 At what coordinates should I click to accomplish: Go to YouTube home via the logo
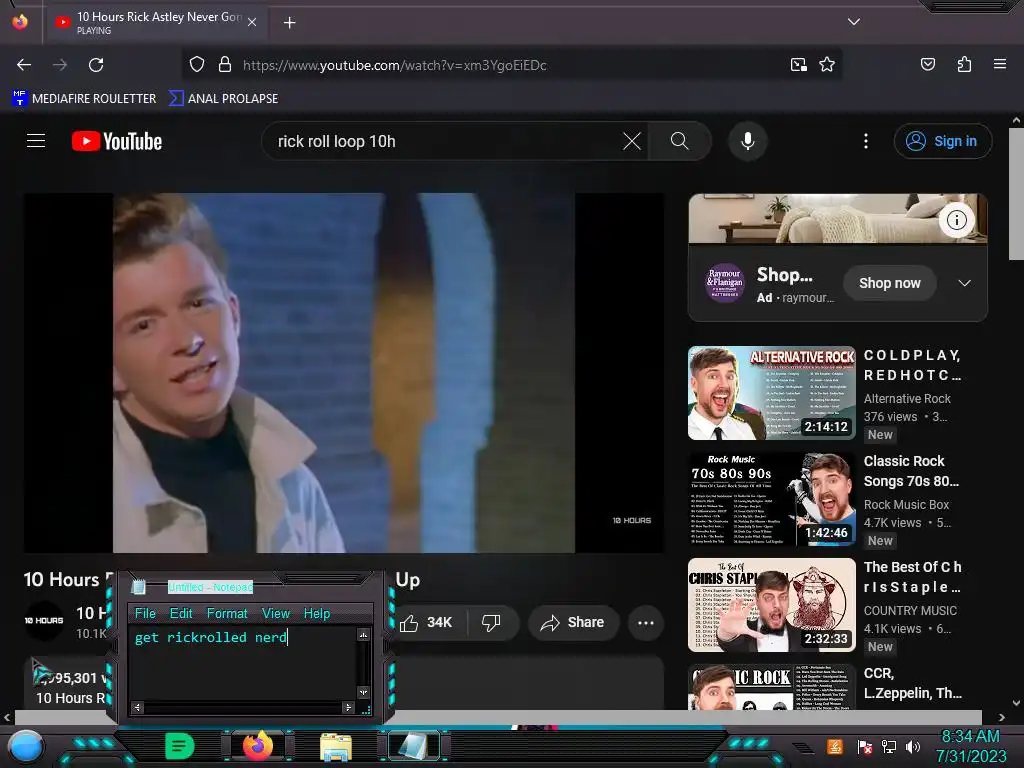pos(117,141)
